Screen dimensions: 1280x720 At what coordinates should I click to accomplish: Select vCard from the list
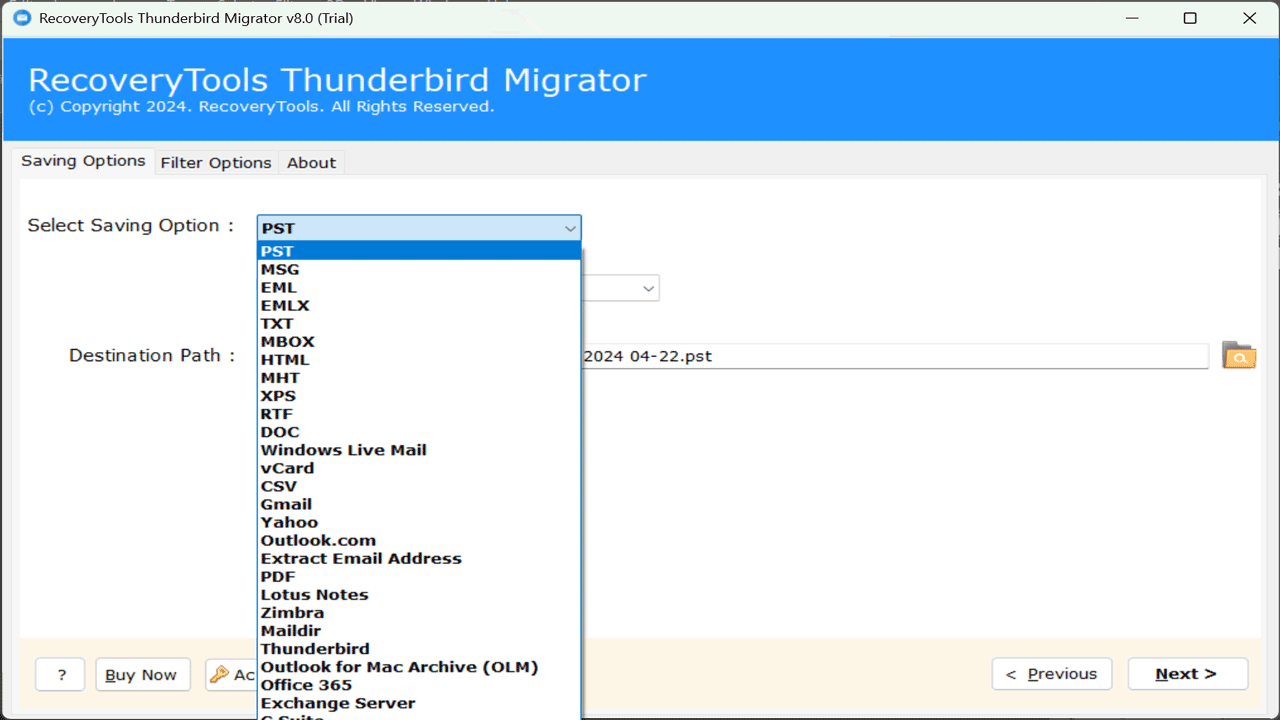(419, 467)
